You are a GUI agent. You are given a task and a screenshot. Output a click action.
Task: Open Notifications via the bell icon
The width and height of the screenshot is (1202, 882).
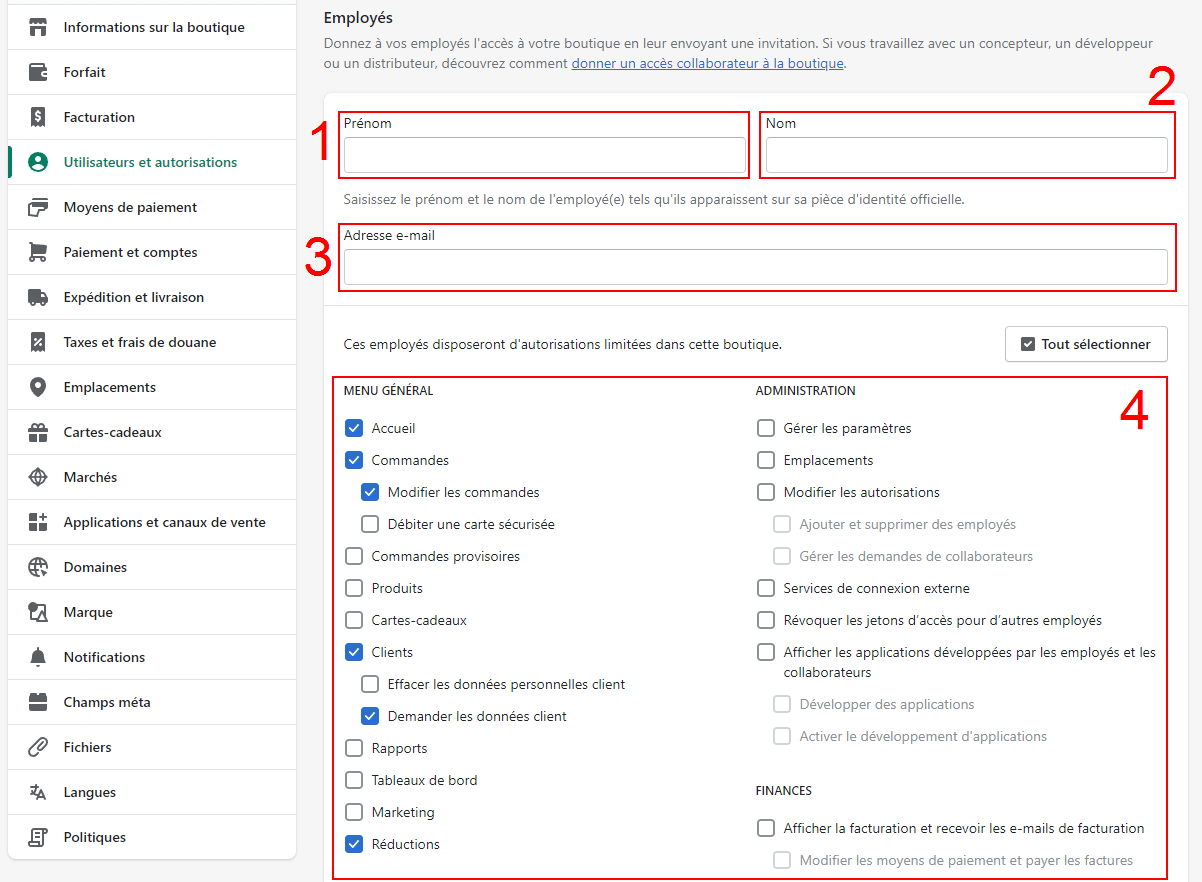click(38, 657)
